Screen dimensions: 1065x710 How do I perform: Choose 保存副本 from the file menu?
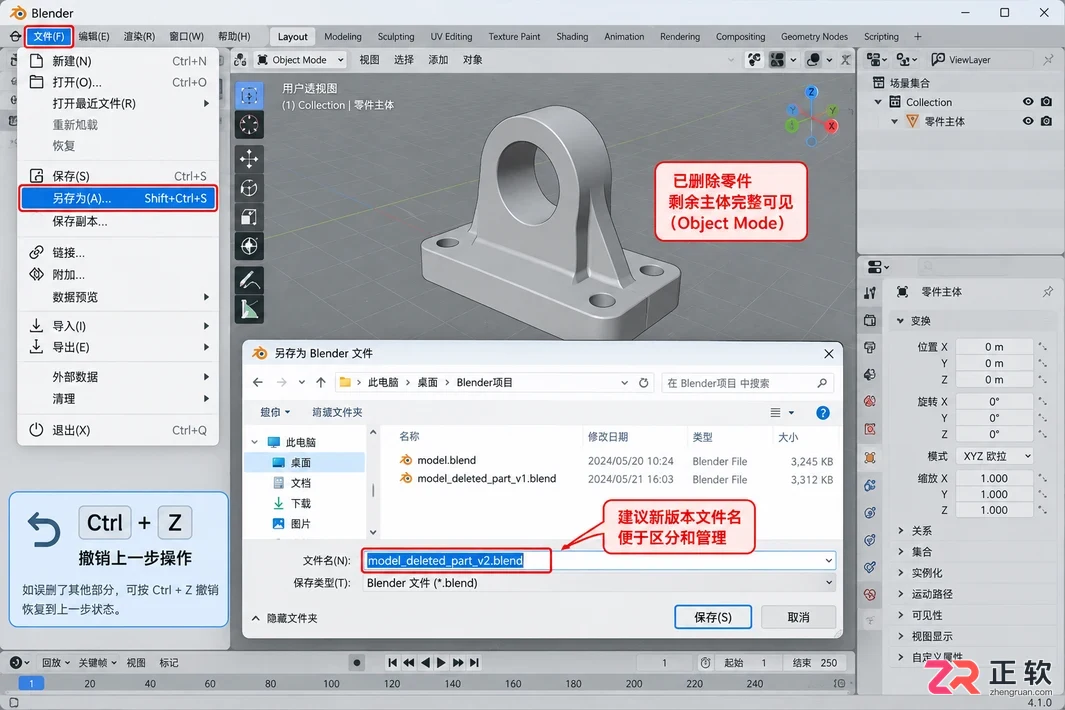pyautogui.click(x=118, y=221)
